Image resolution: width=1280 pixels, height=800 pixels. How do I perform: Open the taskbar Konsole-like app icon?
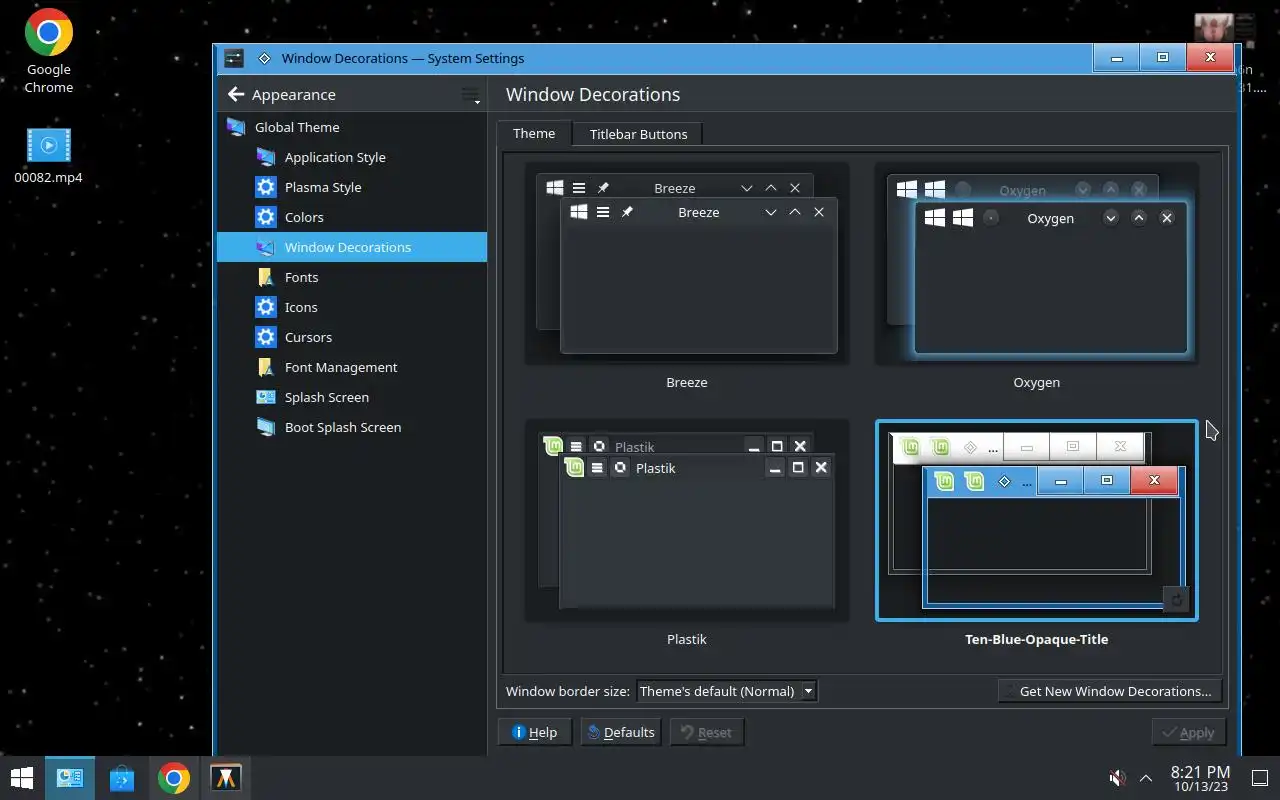coord(225,778)
